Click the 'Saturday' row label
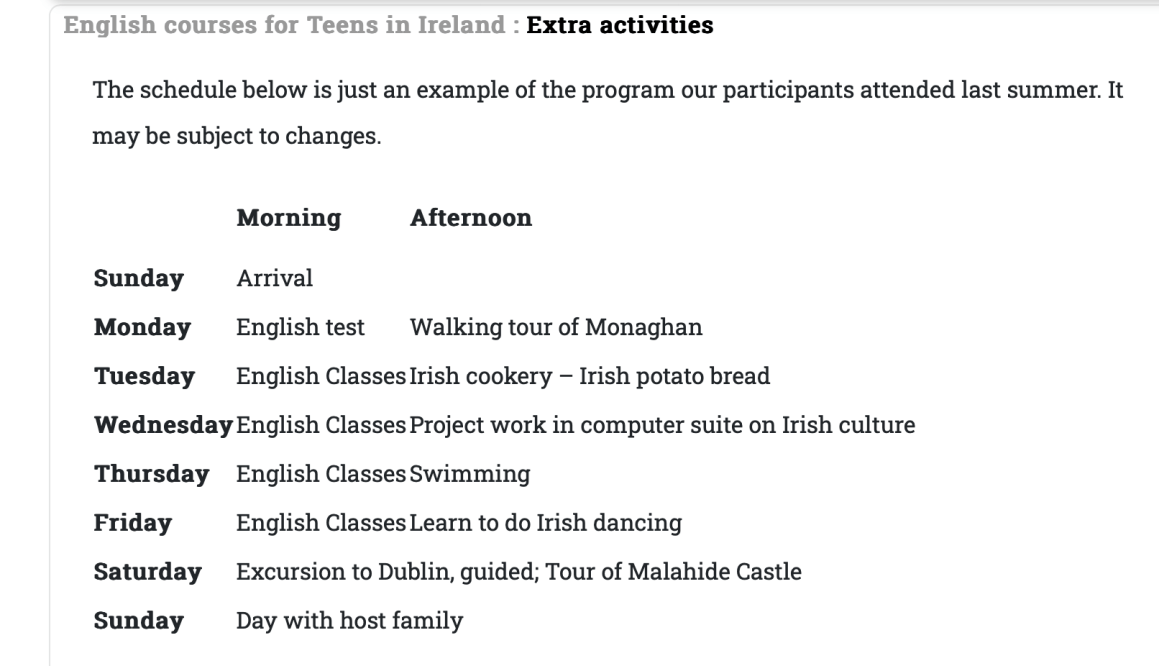The width and height of the screenshot is (1159, 666). pos(147,573)
